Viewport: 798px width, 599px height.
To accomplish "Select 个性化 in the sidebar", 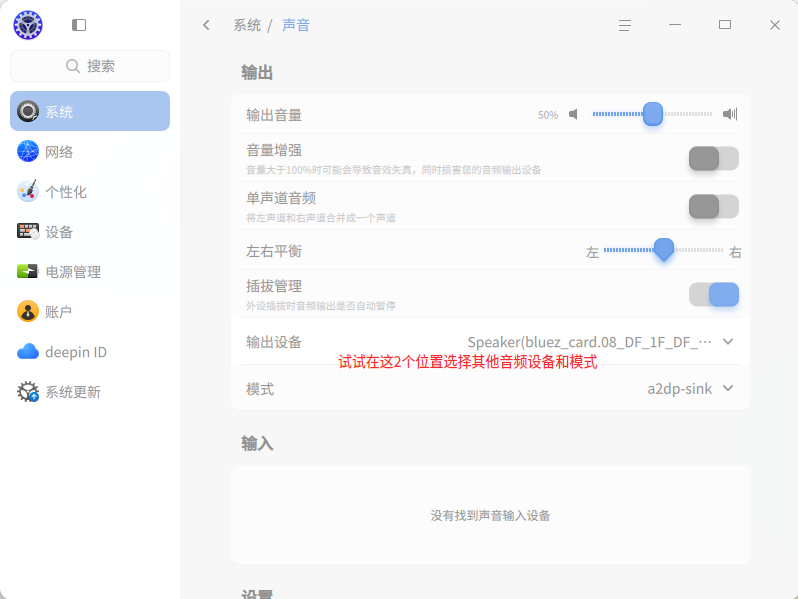I will click(x=90, y=191).
